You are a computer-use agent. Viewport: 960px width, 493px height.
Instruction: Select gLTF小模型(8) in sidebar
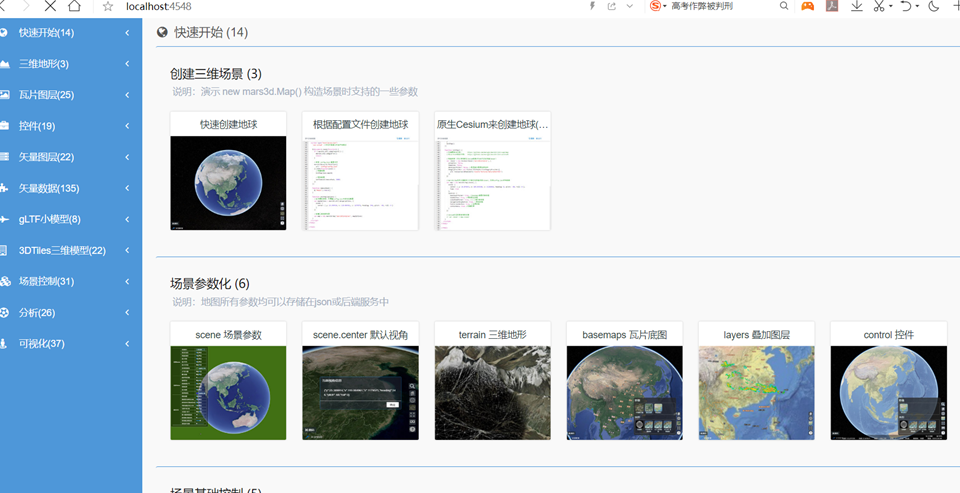point(71,219)
